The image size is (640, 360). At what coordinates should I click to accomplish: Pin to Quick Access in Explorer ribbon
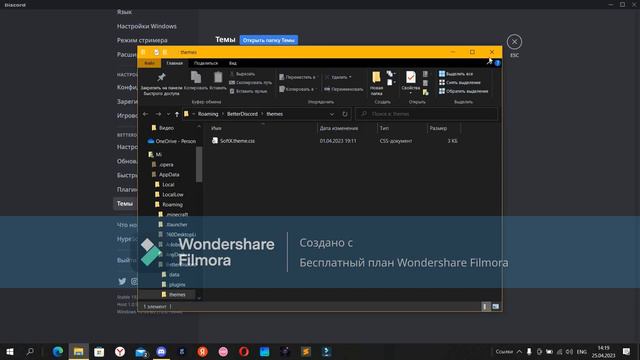point(161,84)
